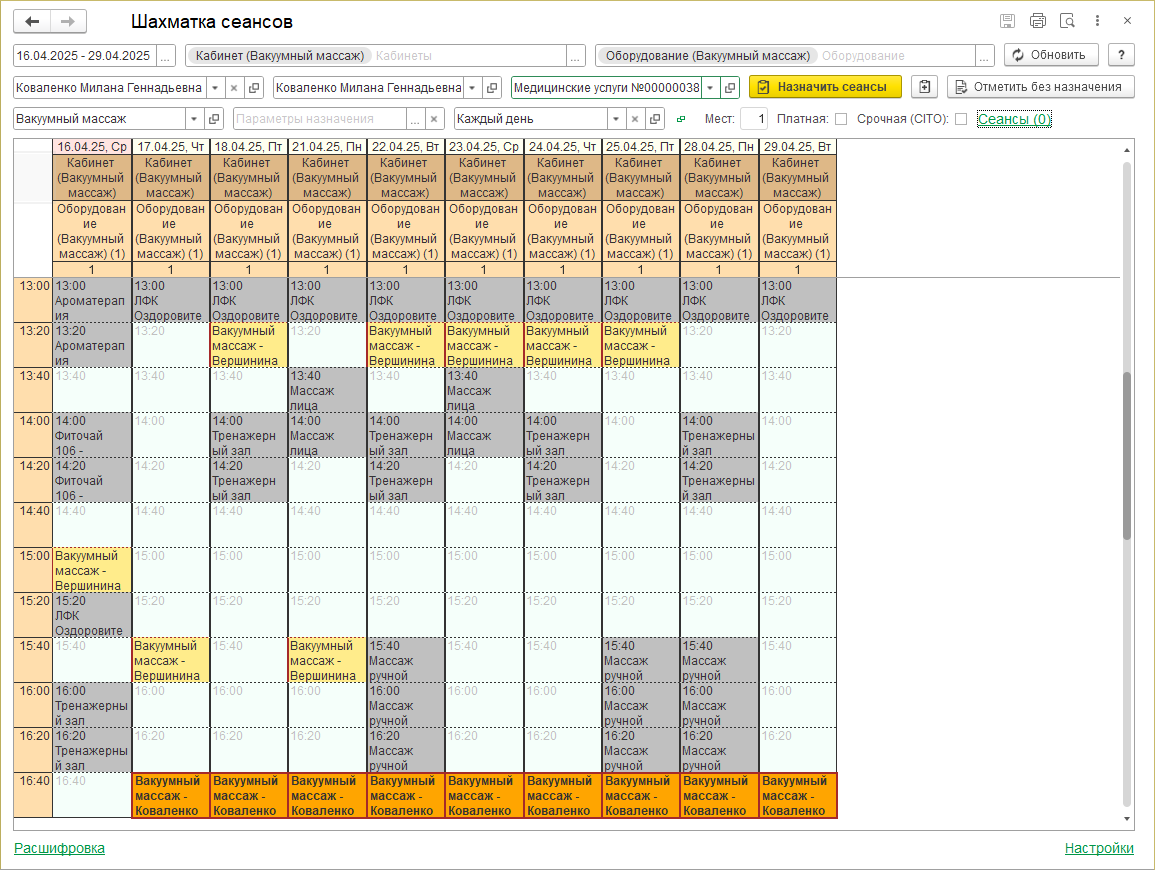Click the question mark help button
The image size is (1155, 870).
click(x=1121, y=55)
